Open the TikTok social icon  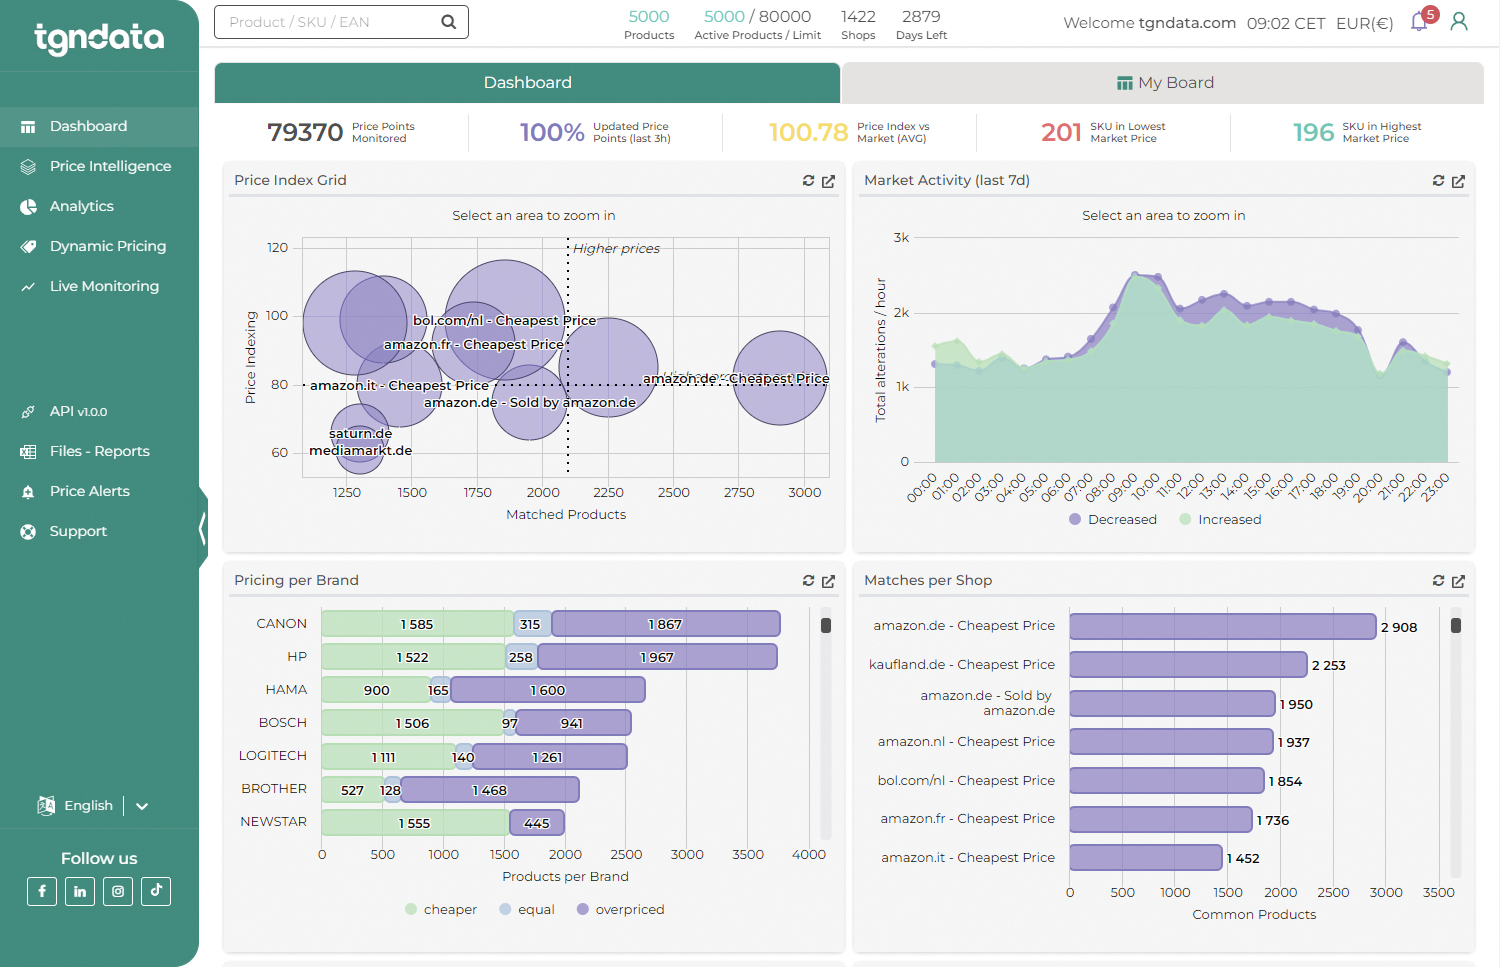coord(156,891)
